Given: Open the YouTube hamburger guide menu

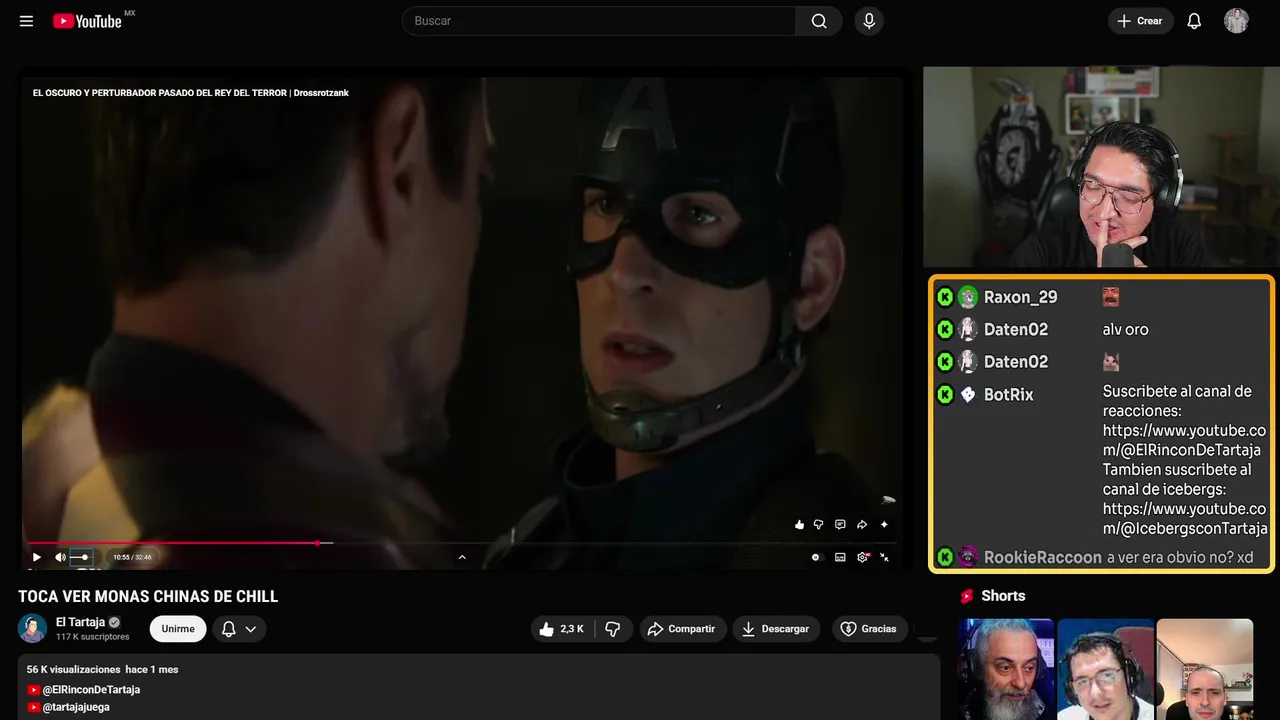Looking at the screenshot, I should tap(26, 21).
